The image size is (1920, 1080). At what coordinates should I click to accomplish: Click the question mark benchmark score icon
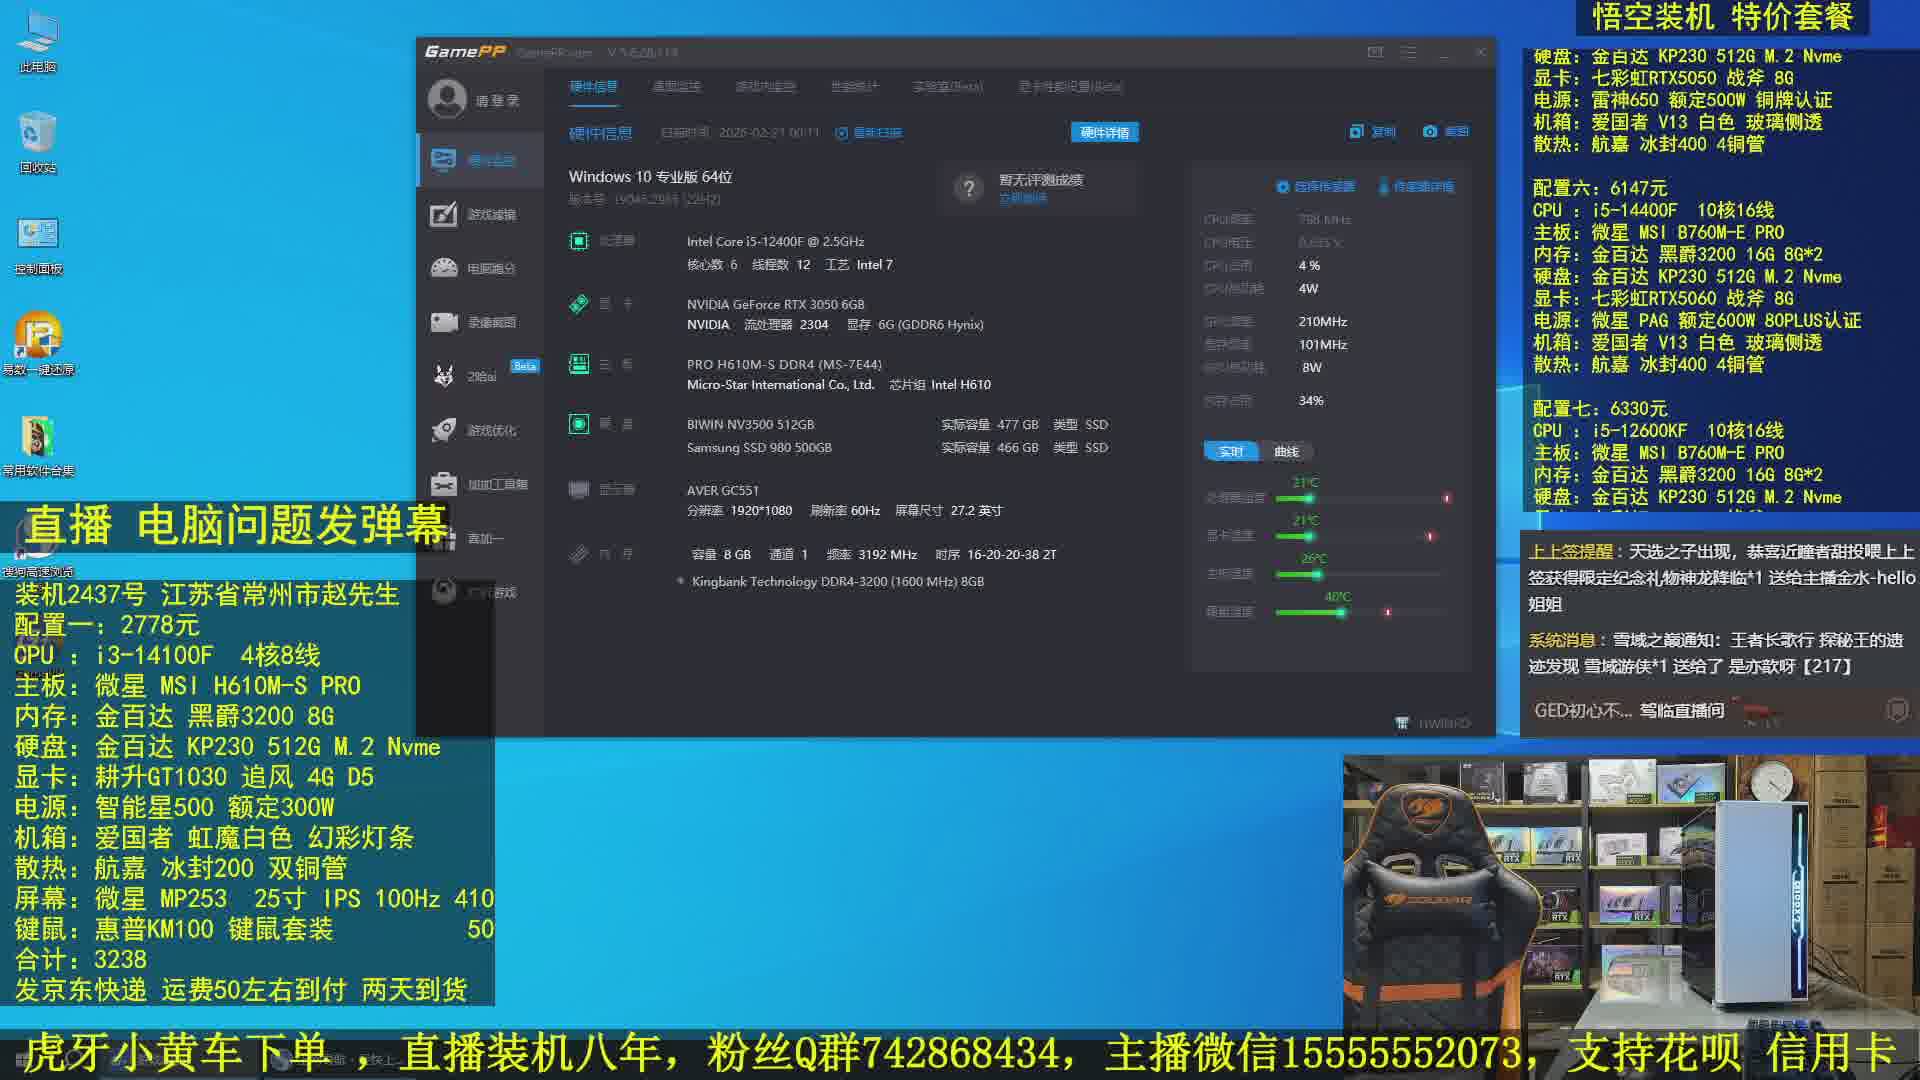click(968, 188)
